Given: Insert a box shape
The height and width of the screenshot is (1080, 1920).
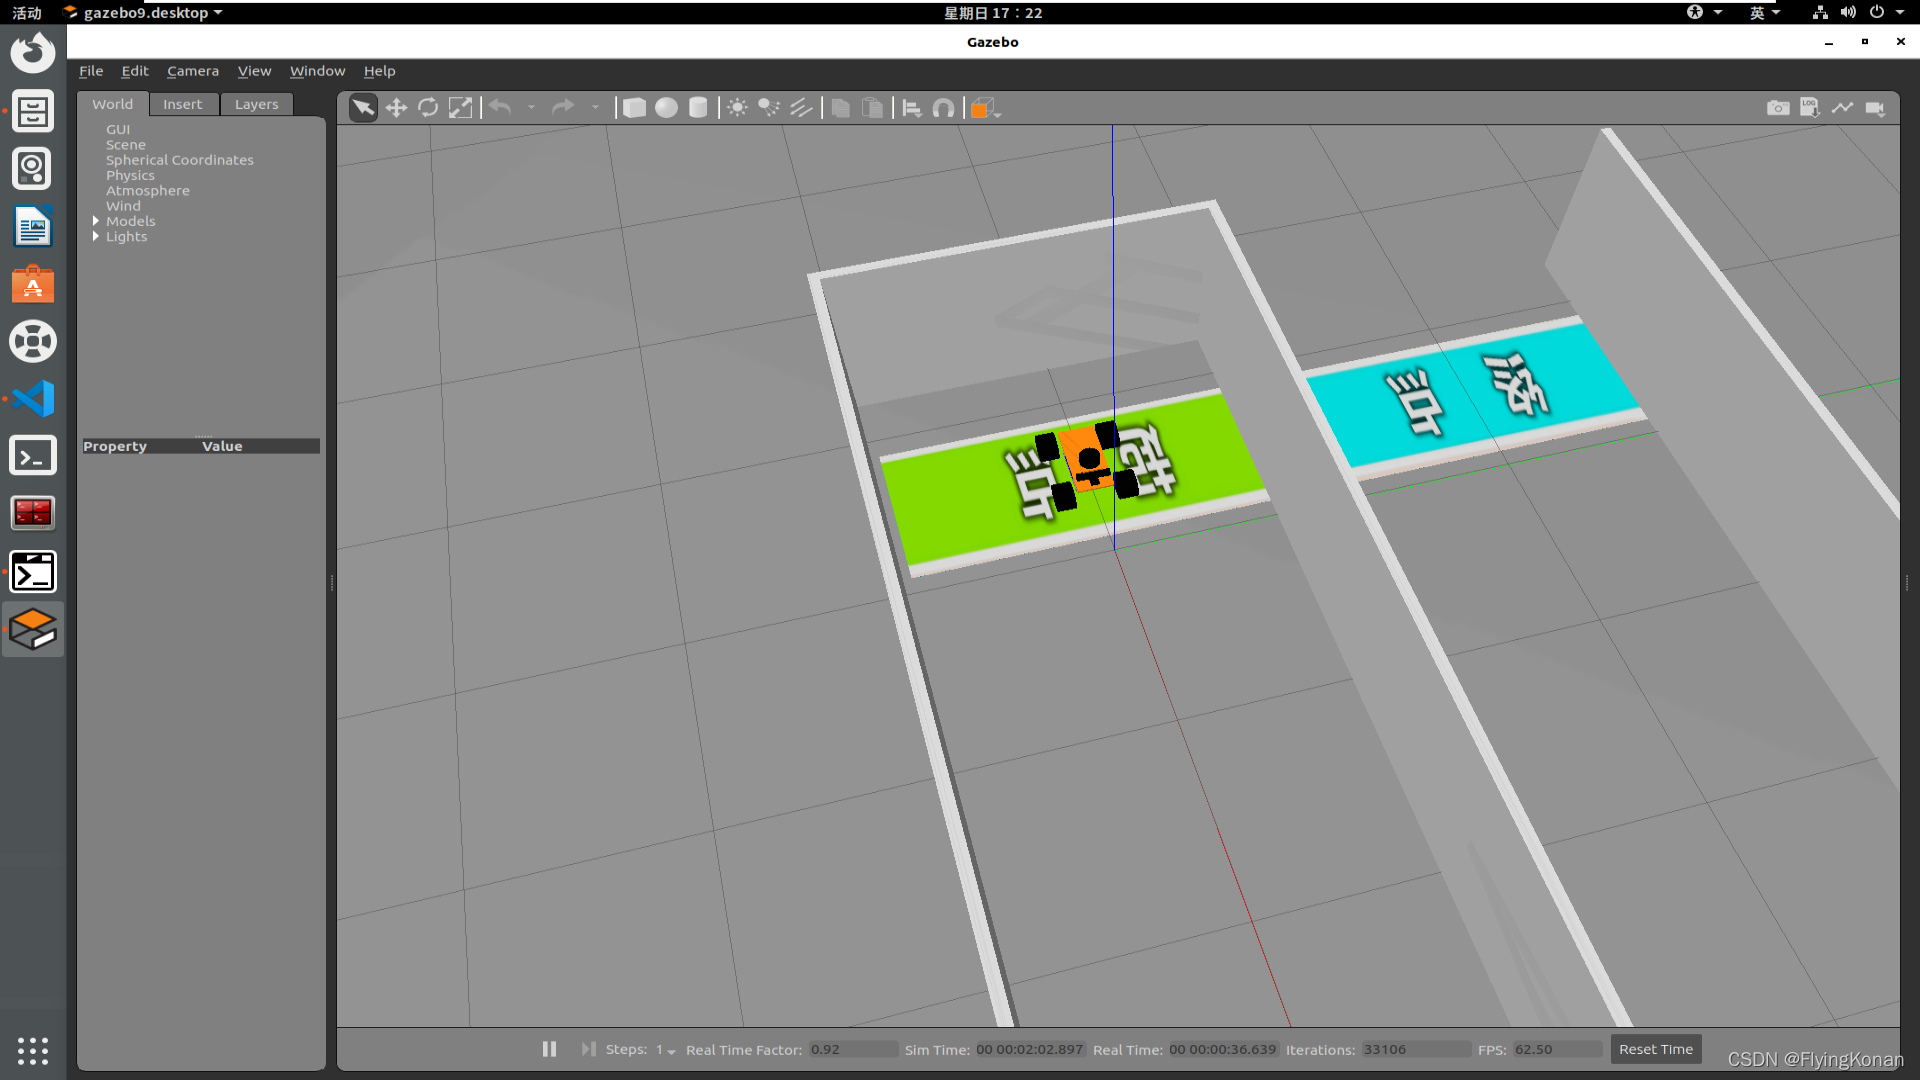Looking at the screenshot, I should coord(634,108).
